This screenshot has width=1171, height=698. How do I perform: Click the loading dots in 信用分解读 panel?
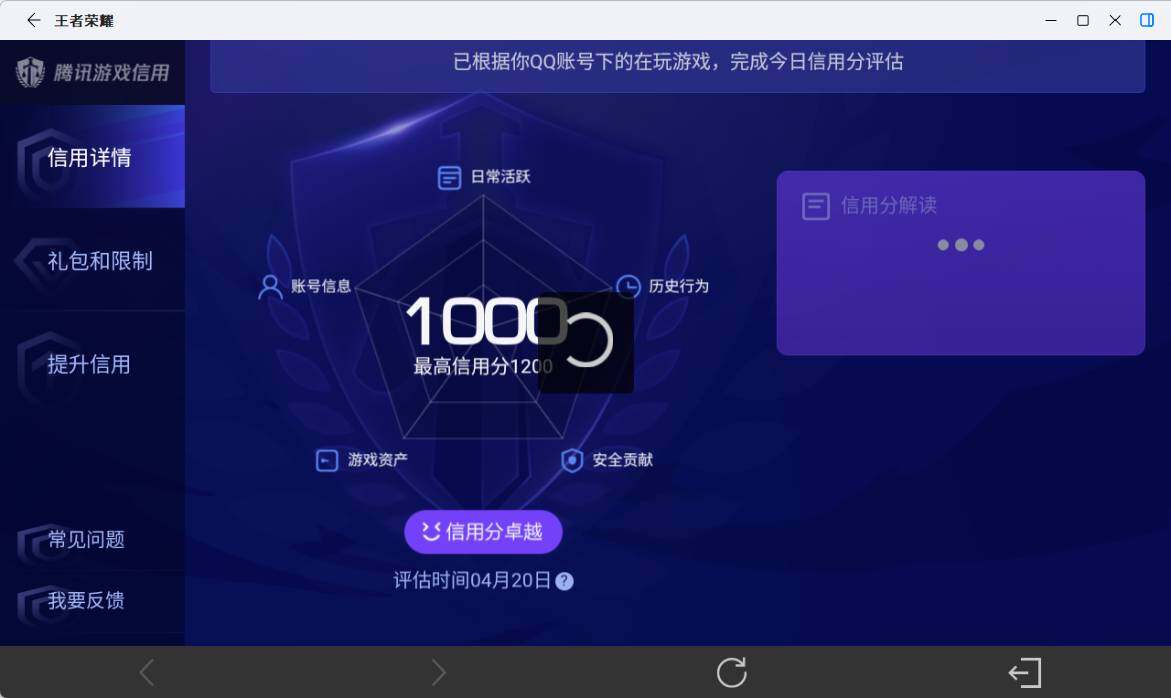point(961,244)
